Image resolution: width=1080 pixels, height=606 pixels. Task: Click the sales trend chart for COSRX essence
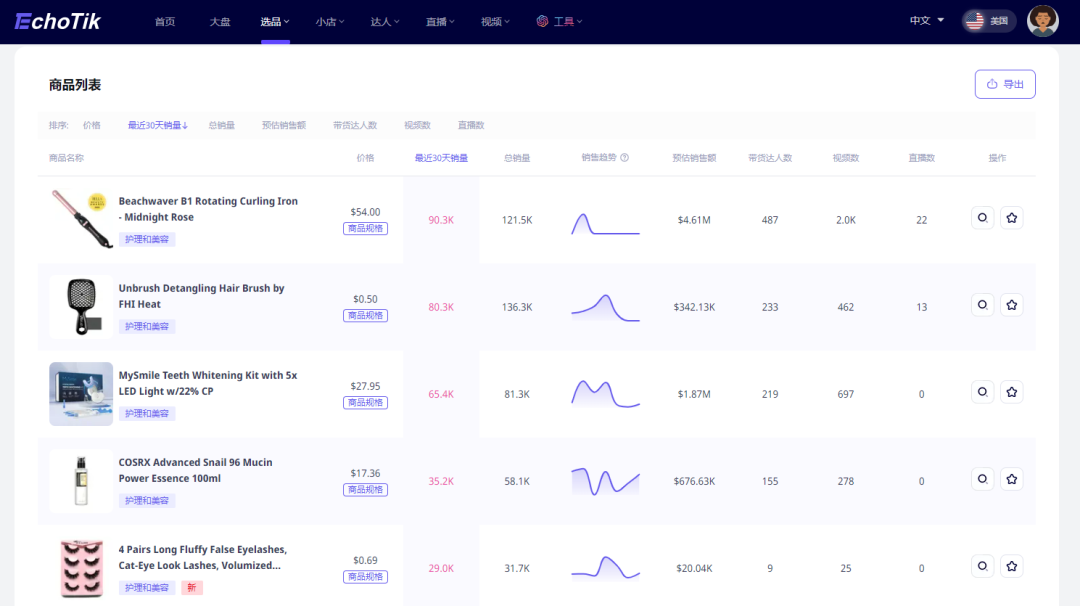pyautogui.click(x=605, y=481)
